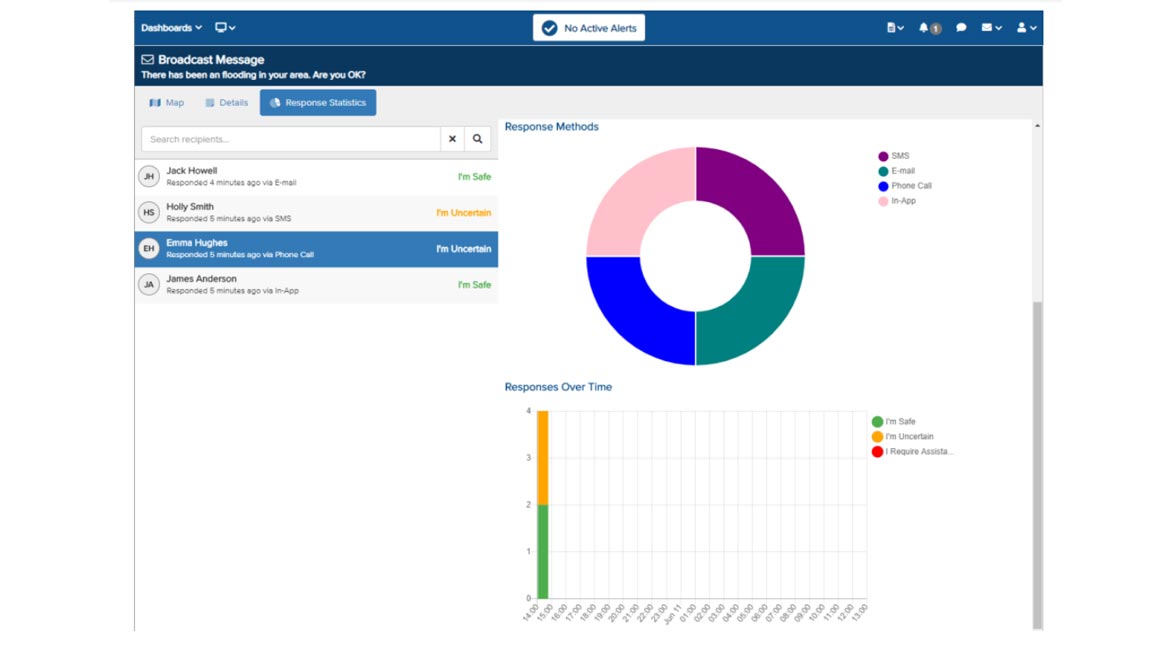Open the user account dropdown
1170x658 pixels.
tap(1026, 28)
